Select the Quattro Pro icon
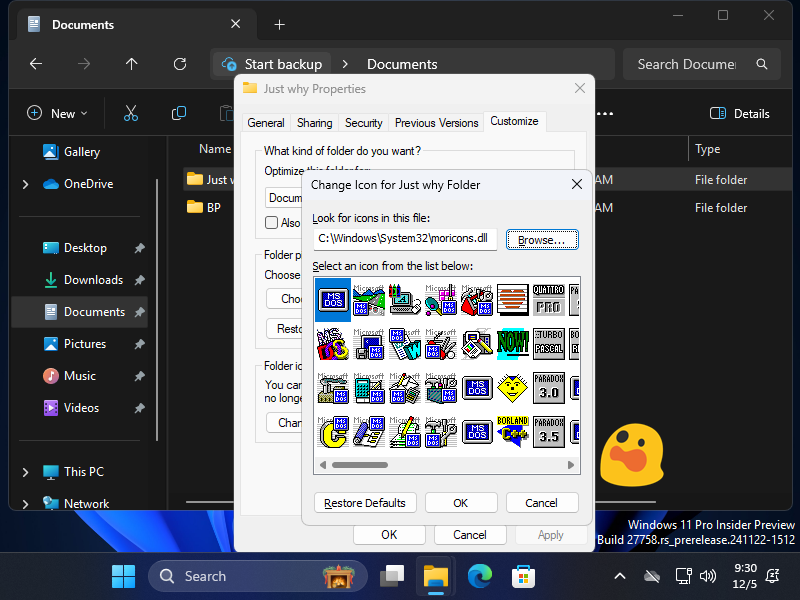 548,299
